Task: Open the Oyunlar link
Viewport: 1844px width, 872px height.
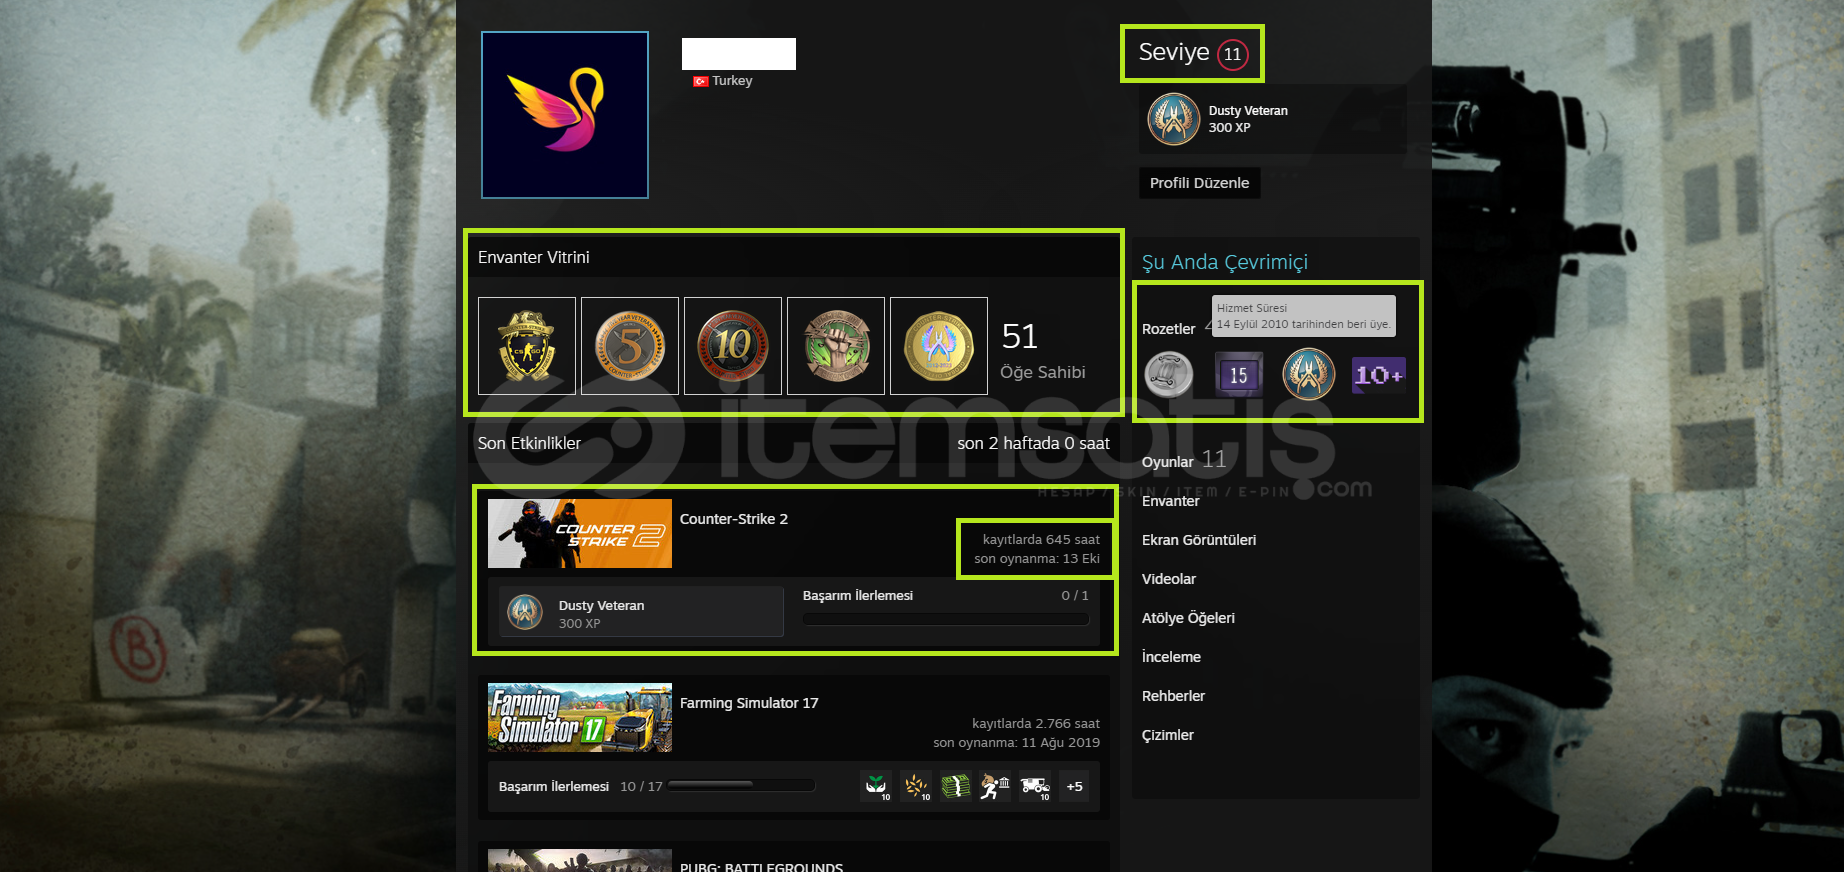Action: click(1168, 462)
